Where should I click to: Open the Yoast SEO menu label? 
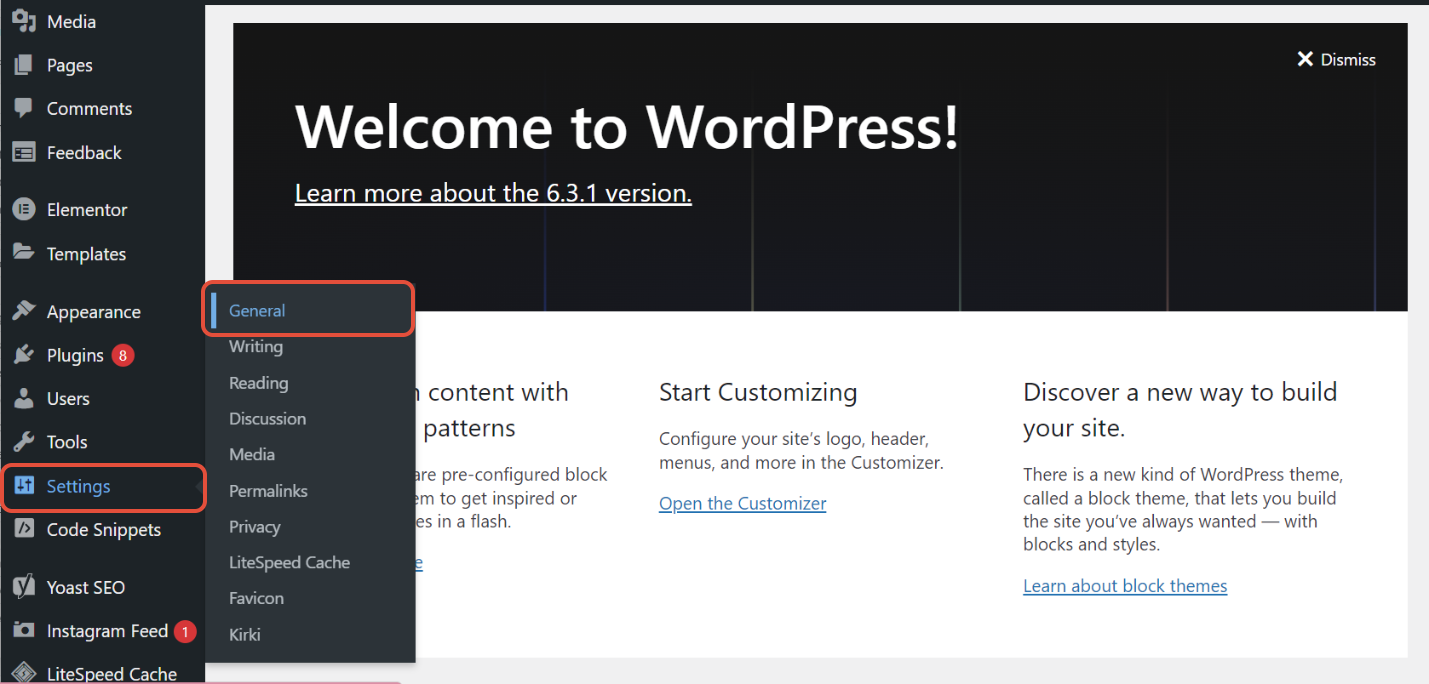(x=86, y=587)
